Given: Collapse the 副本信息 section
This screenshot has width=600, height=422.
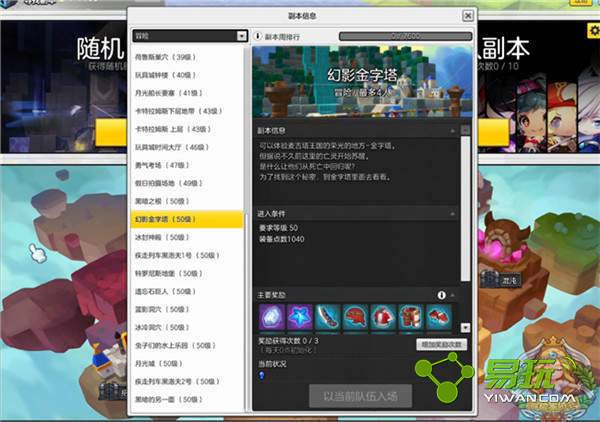Looking at the screenshot, I should [x=453, y=131].
